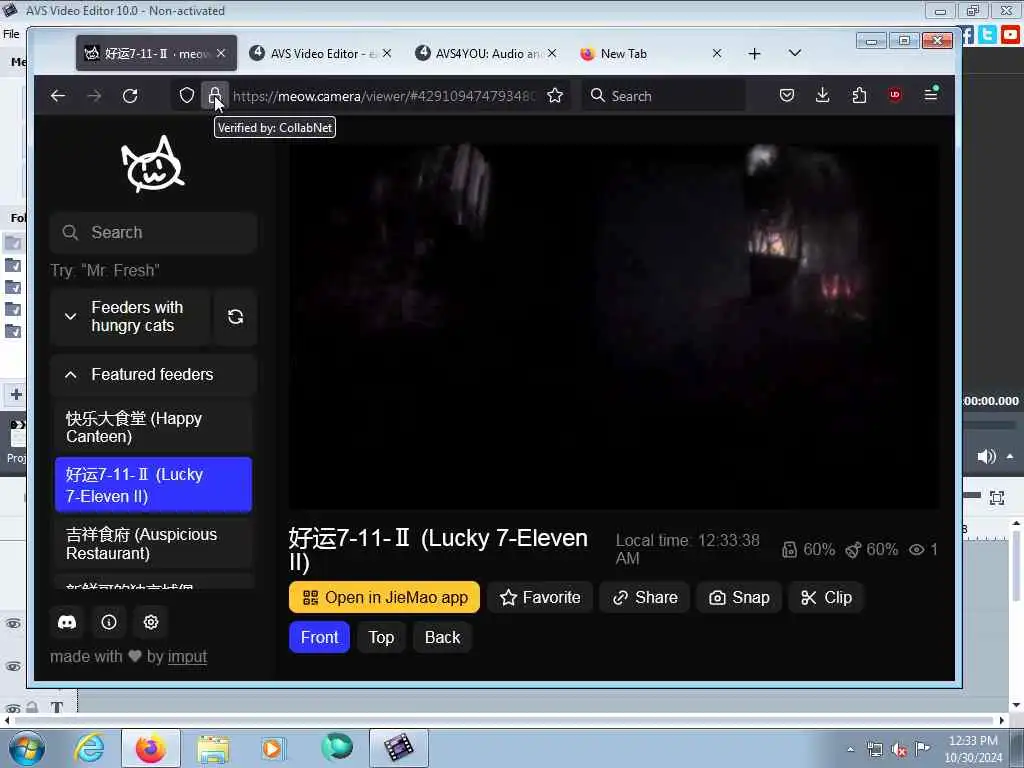The height and width of the screenshot is (768, 1024).
Task: Open the info circle icon in sidebar
Action: (x=109, y=622)
